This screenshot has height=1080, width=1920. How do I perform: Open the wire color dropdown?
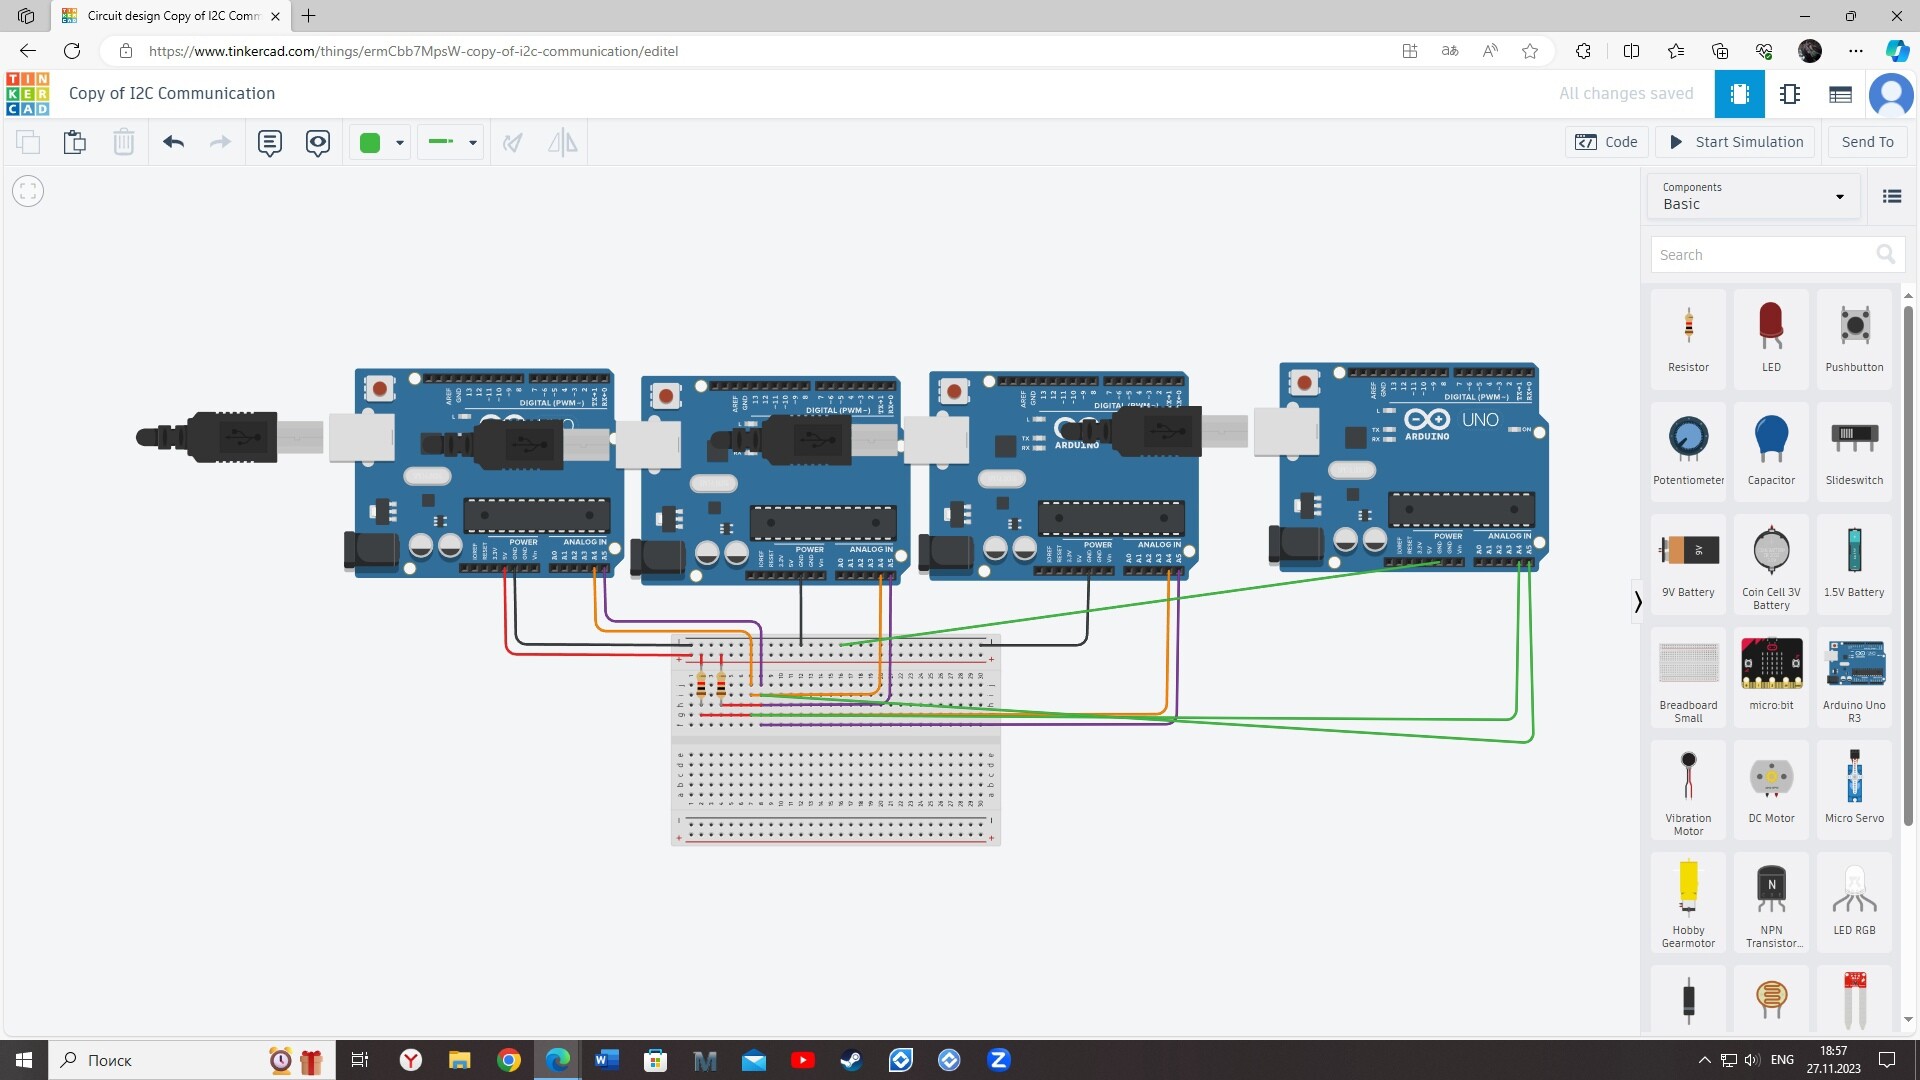(381, 142)
